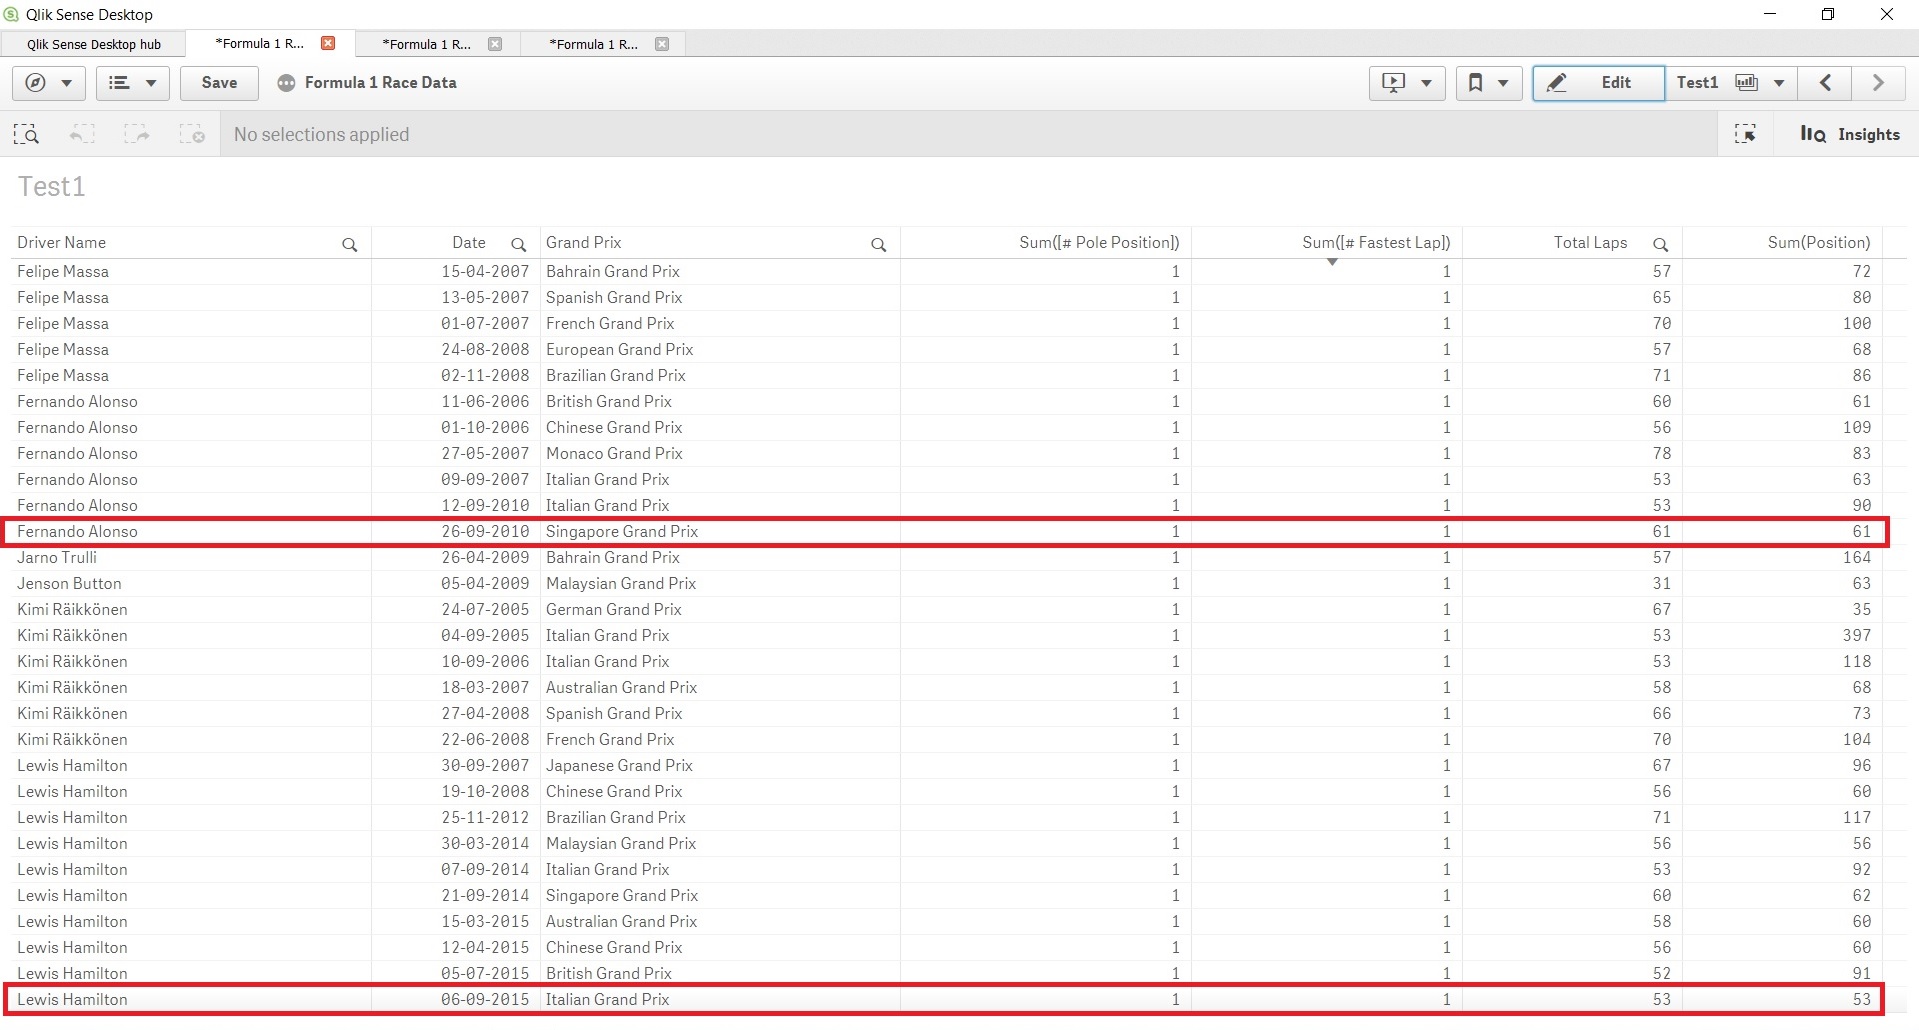Click the Driver Name header label
The height and width of the screenshot is (1030, 1919).
click(x=61, y=243)
